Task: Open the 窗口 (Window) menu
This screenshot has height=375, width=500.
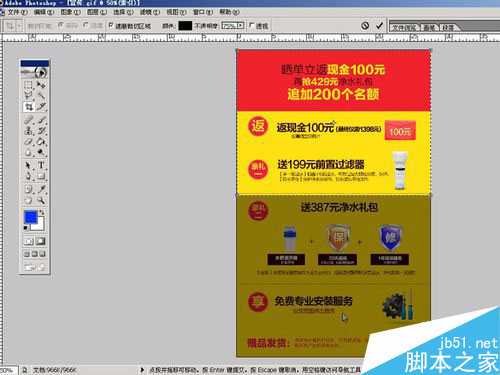Action: [203, 12]
